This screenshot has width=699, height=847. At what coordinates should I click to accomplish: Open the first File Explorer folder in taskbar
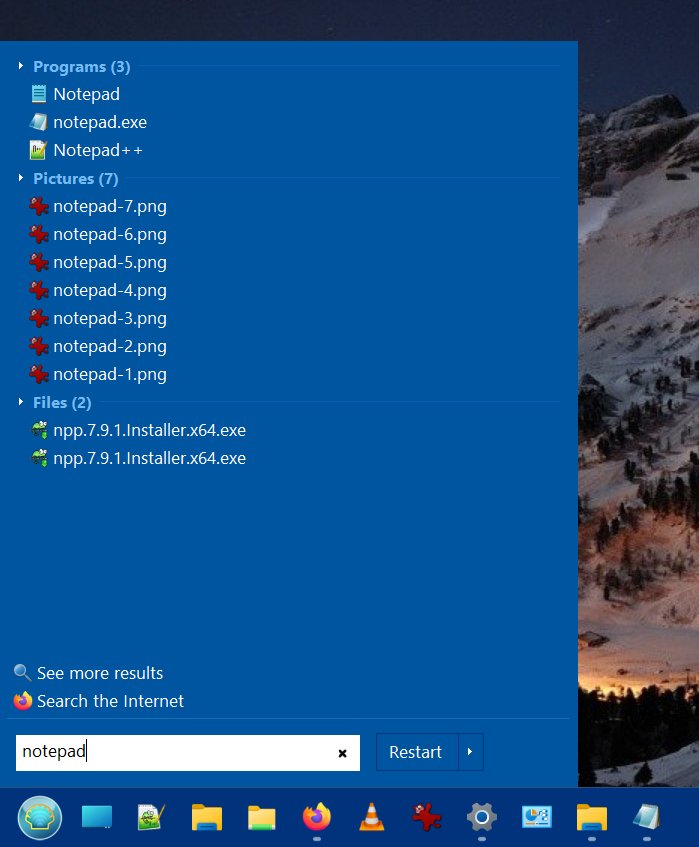point(207,817)
